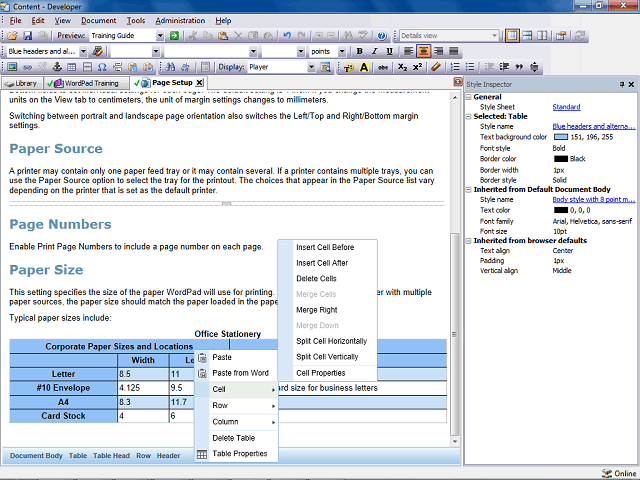Screen dimensions: 640x480
Task: Open the Preview Training Guide dropdown
Action: coord(160,36)
